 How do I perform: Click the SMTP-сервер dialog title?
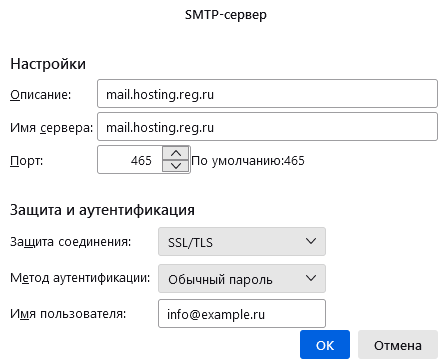[x=226, y=15]
